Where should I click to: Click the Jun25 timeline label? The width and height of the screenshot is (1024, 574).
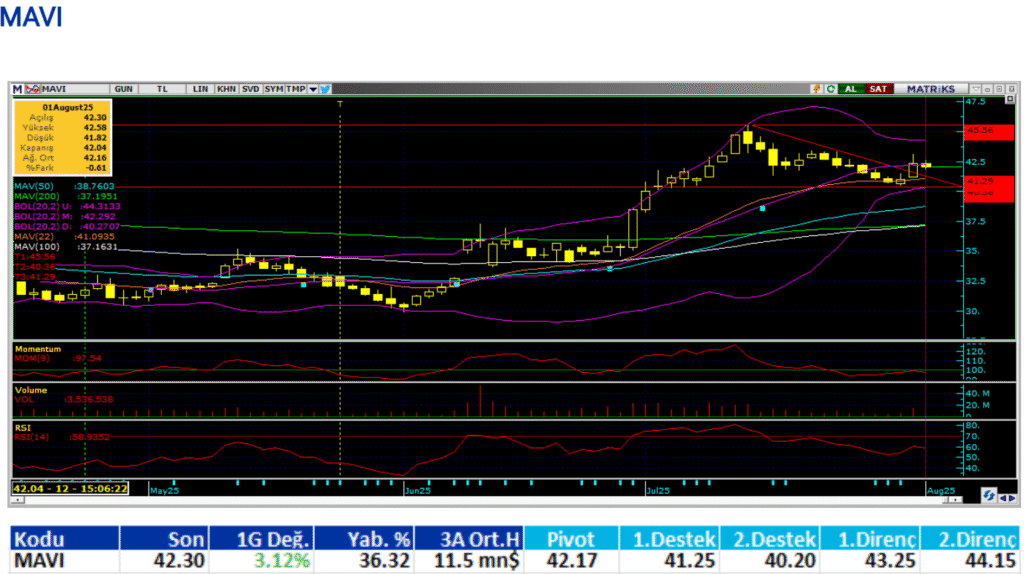417,490
